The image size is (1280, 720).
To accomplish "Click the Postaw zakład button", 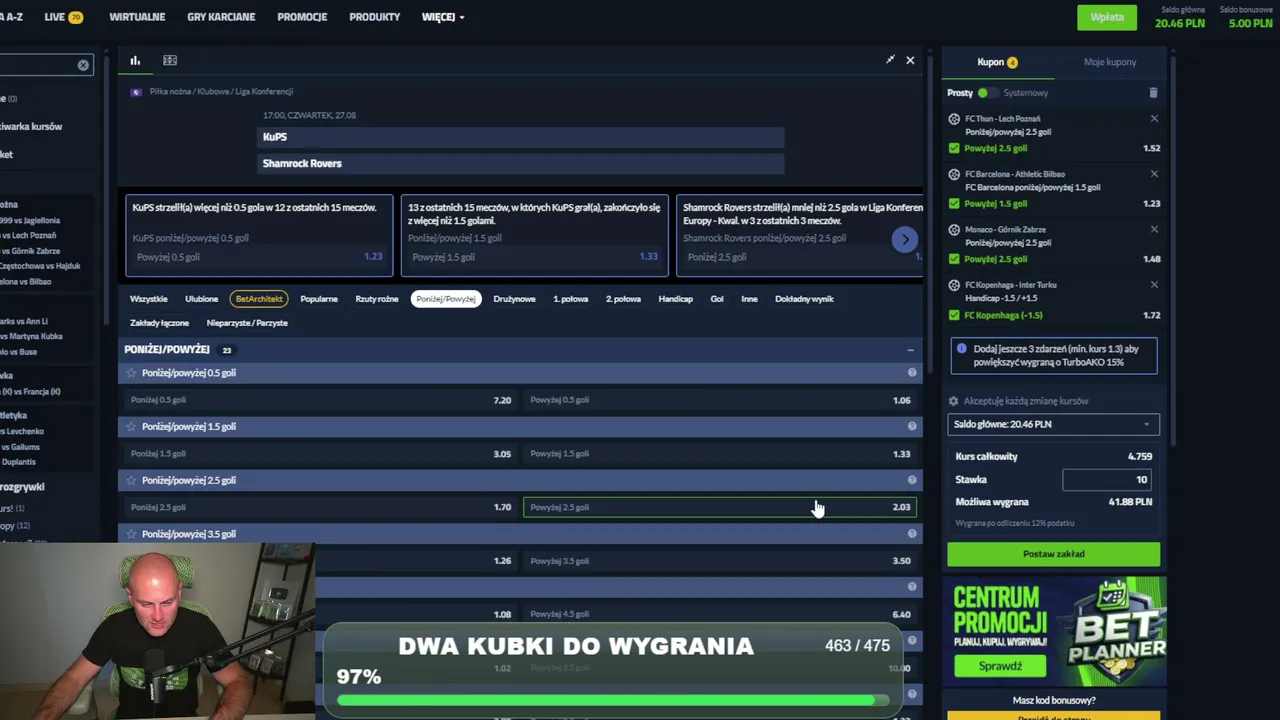I will 1054,554.
